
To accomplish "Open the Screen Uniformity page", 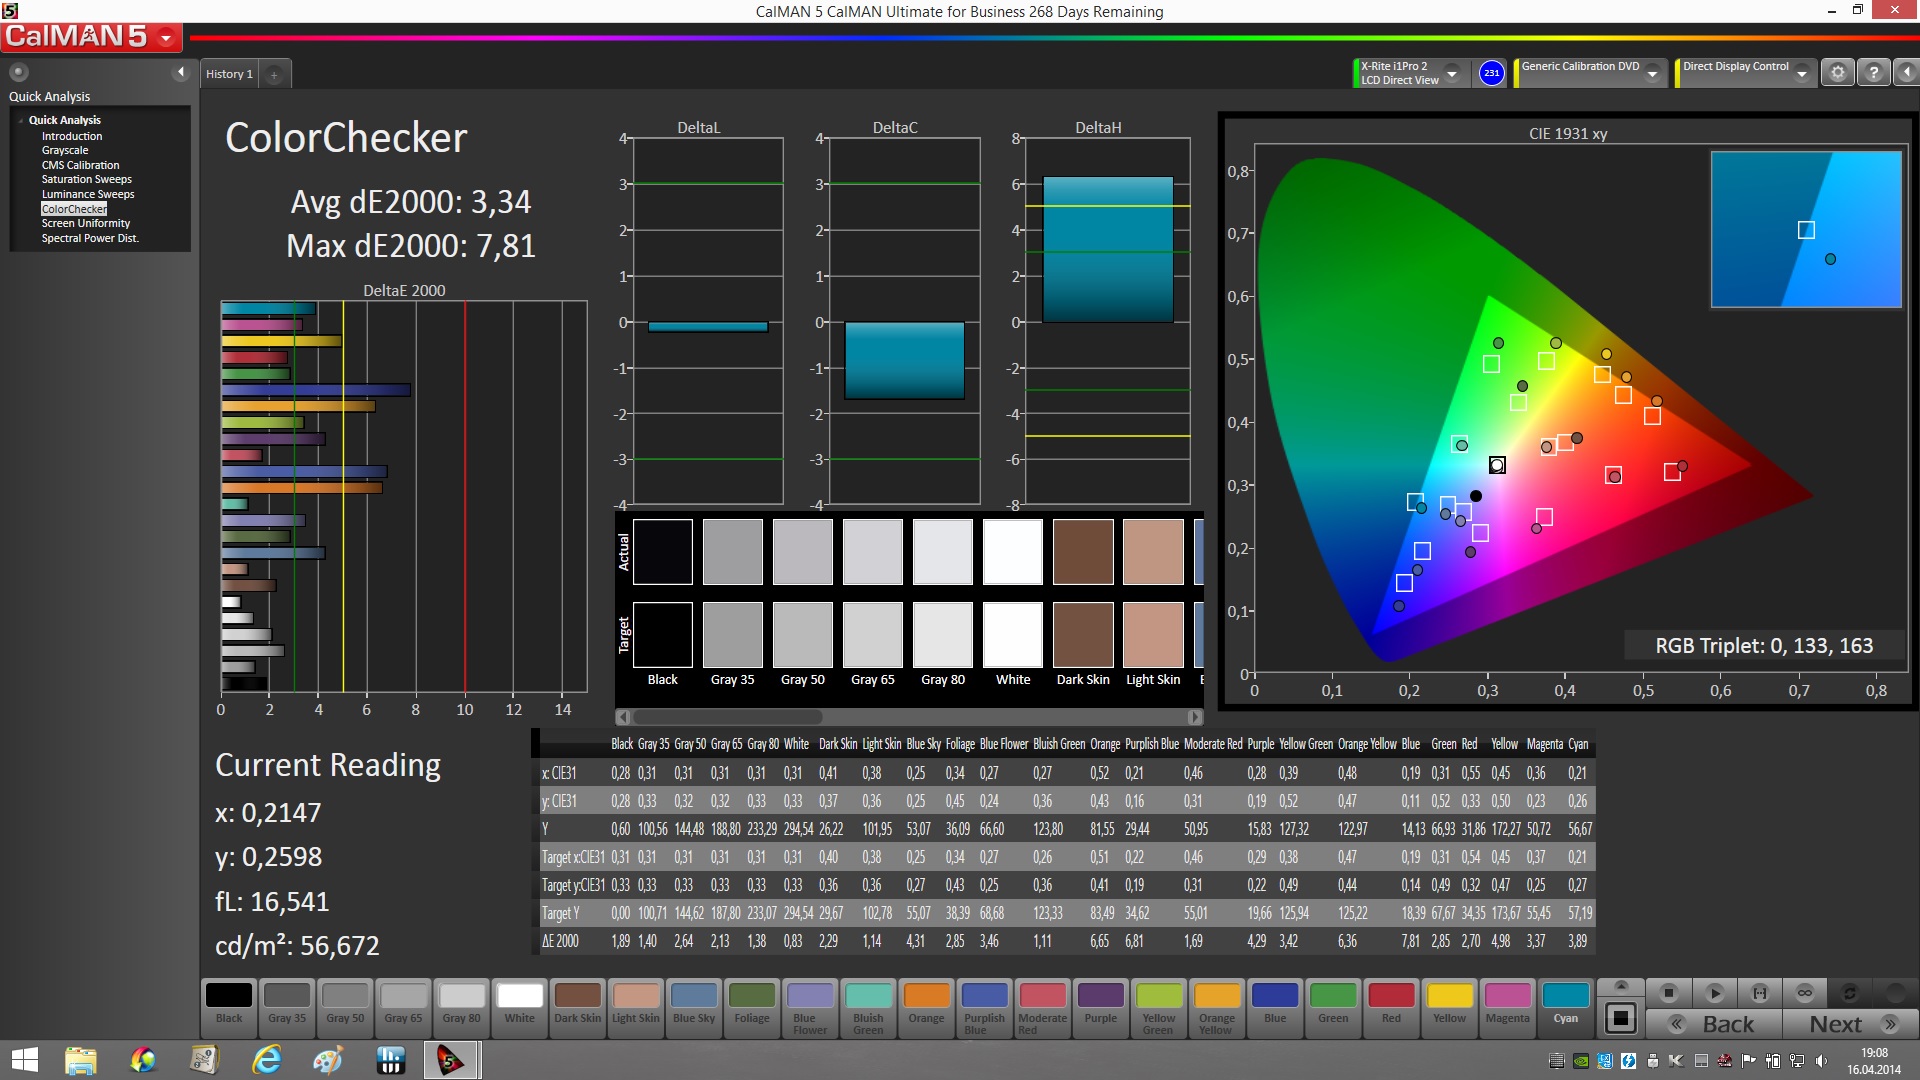I will click(x=86, y=223).
